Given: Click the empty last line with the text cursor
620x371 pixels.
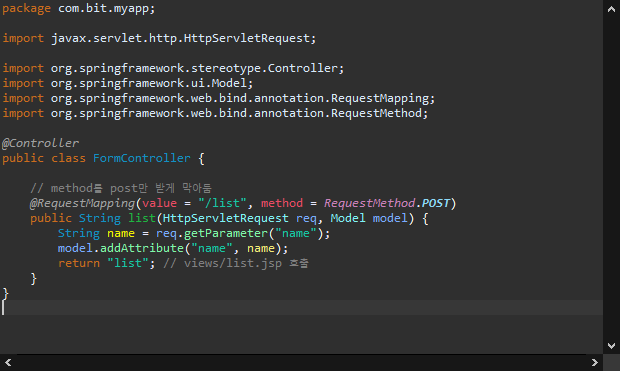Looking at the screenshot, I should click(x=301, y=307).
